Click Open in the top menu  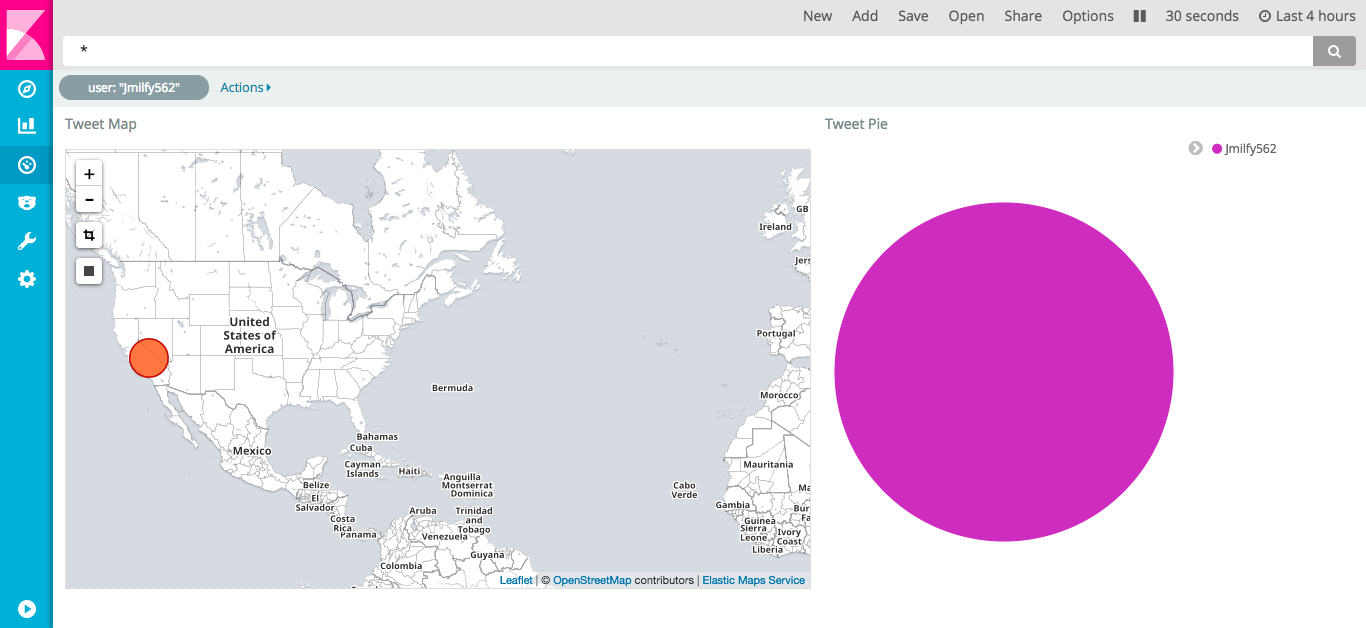click(966, 16)
